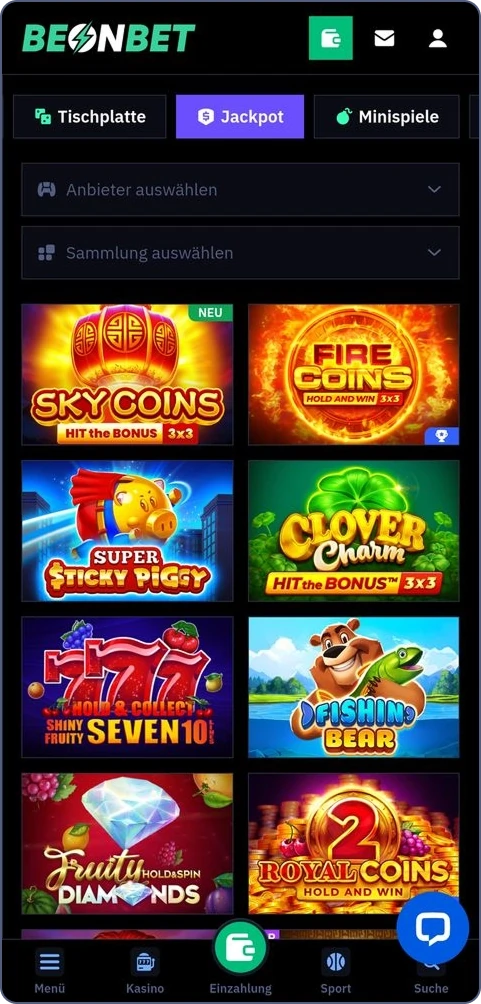Launch the Super Sticky Piggy game

127,531
